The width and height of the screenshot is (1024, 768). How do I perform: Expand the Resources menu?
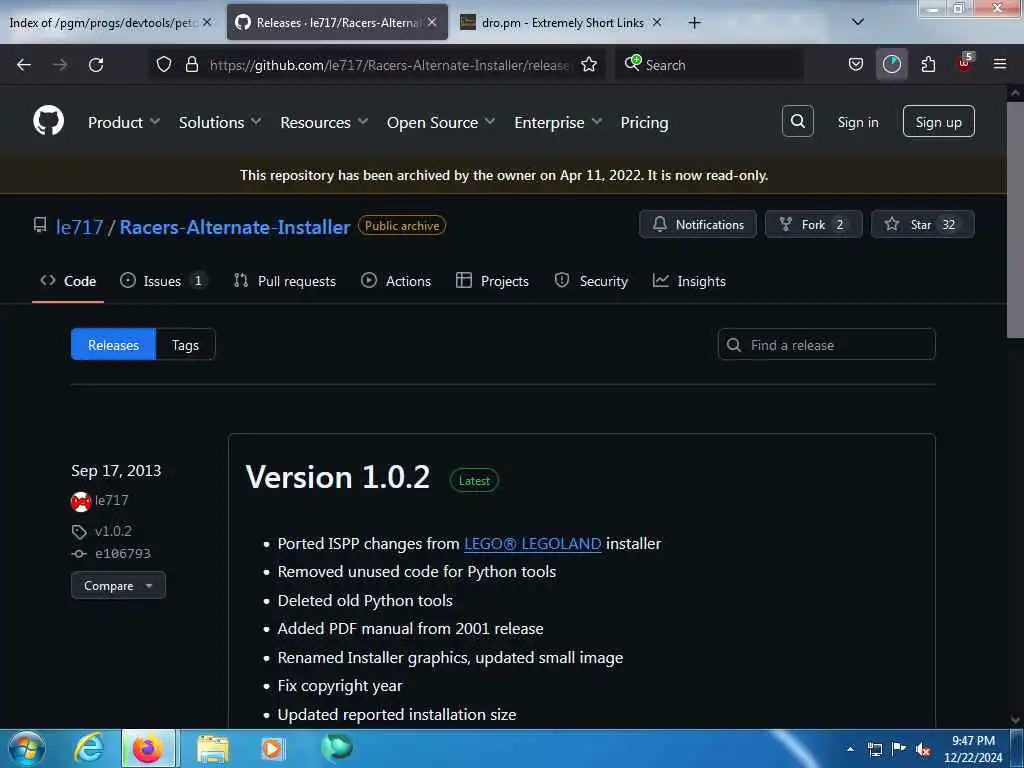point(324,122)
